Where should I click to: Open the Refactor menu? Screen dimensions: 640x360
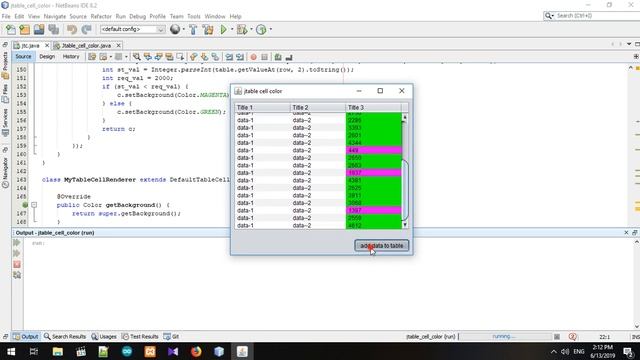pos(101,16)
